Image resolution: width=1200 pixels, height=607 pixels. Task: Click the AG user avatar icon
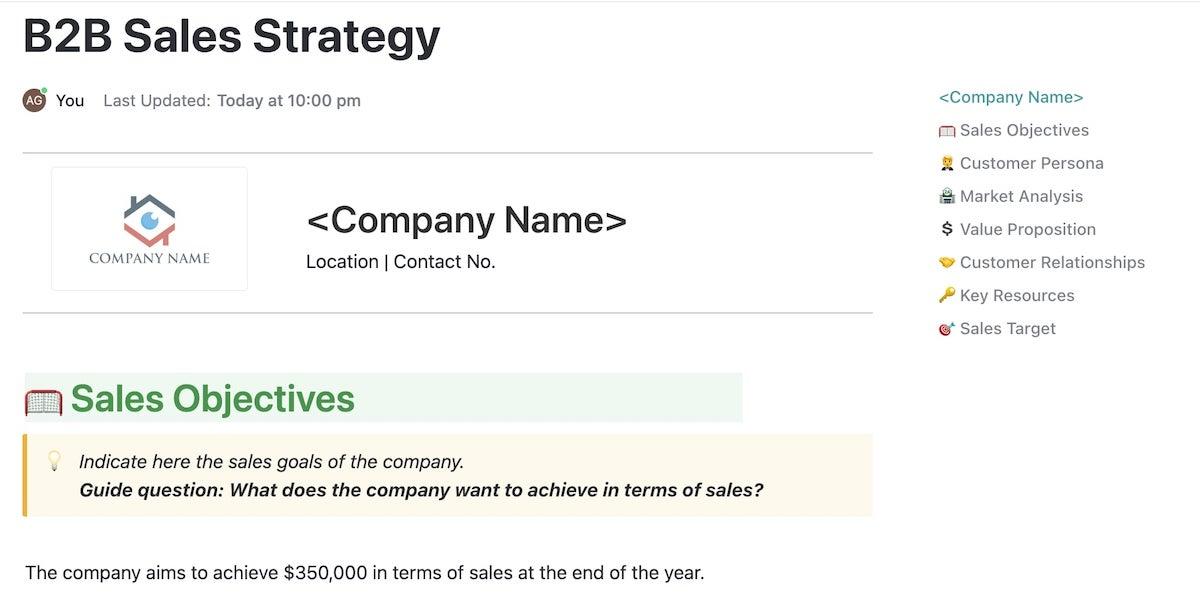click(x=34, y=100)
